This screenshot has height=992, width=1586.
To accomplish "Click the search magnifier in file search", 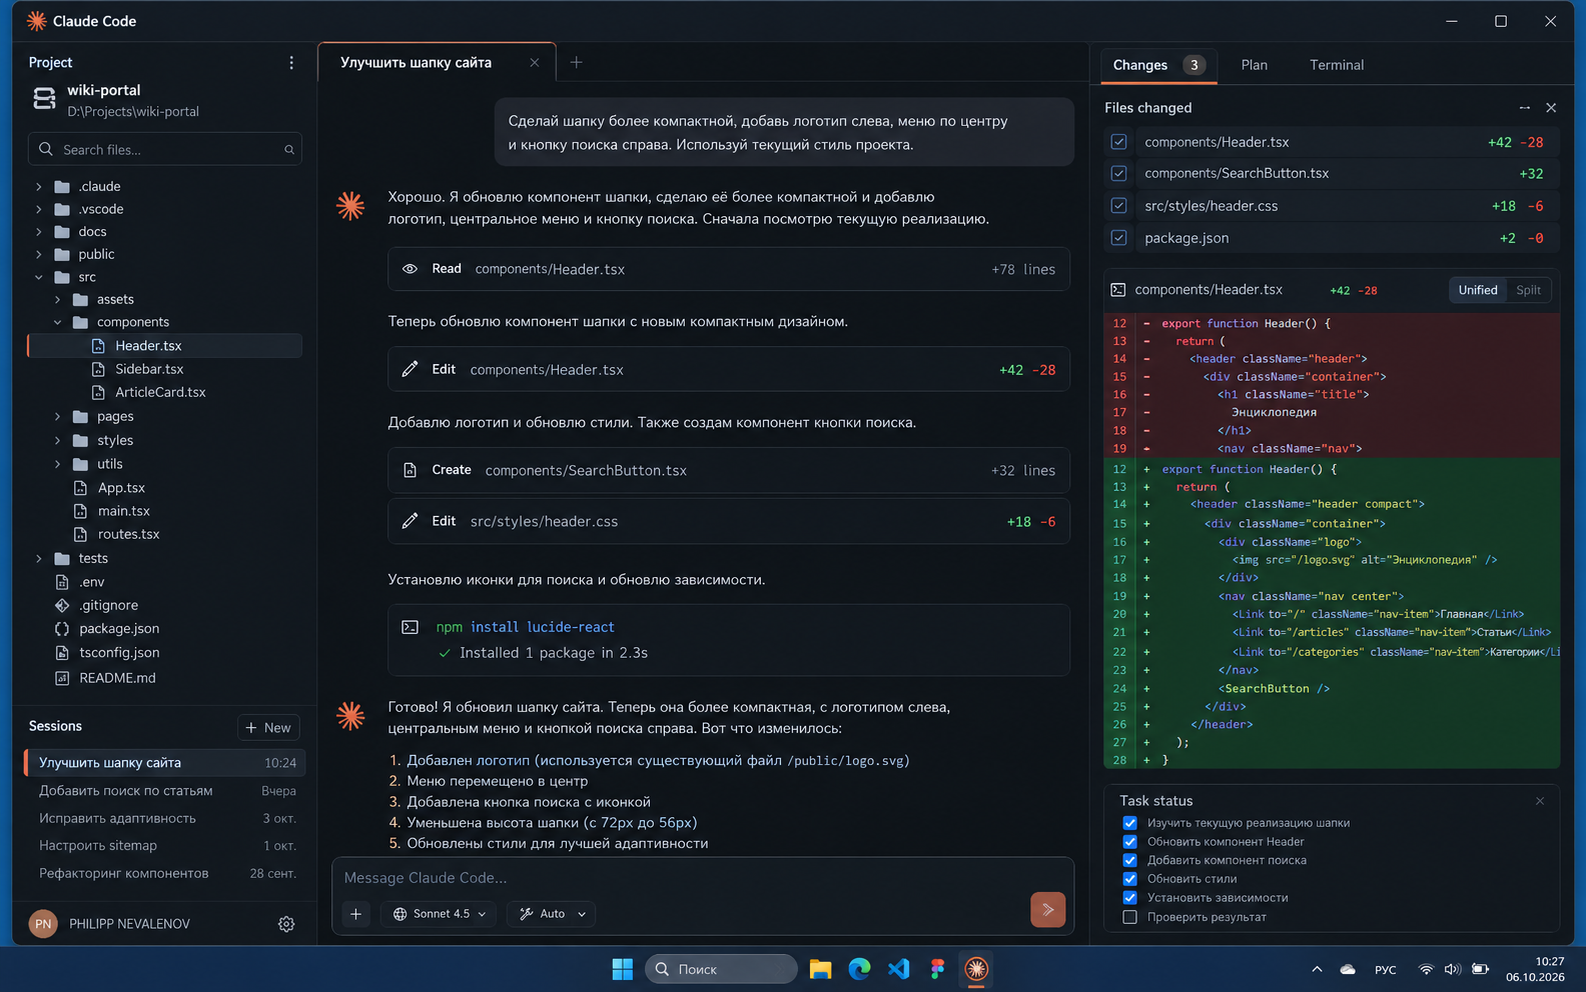I will tap(289, 149).
